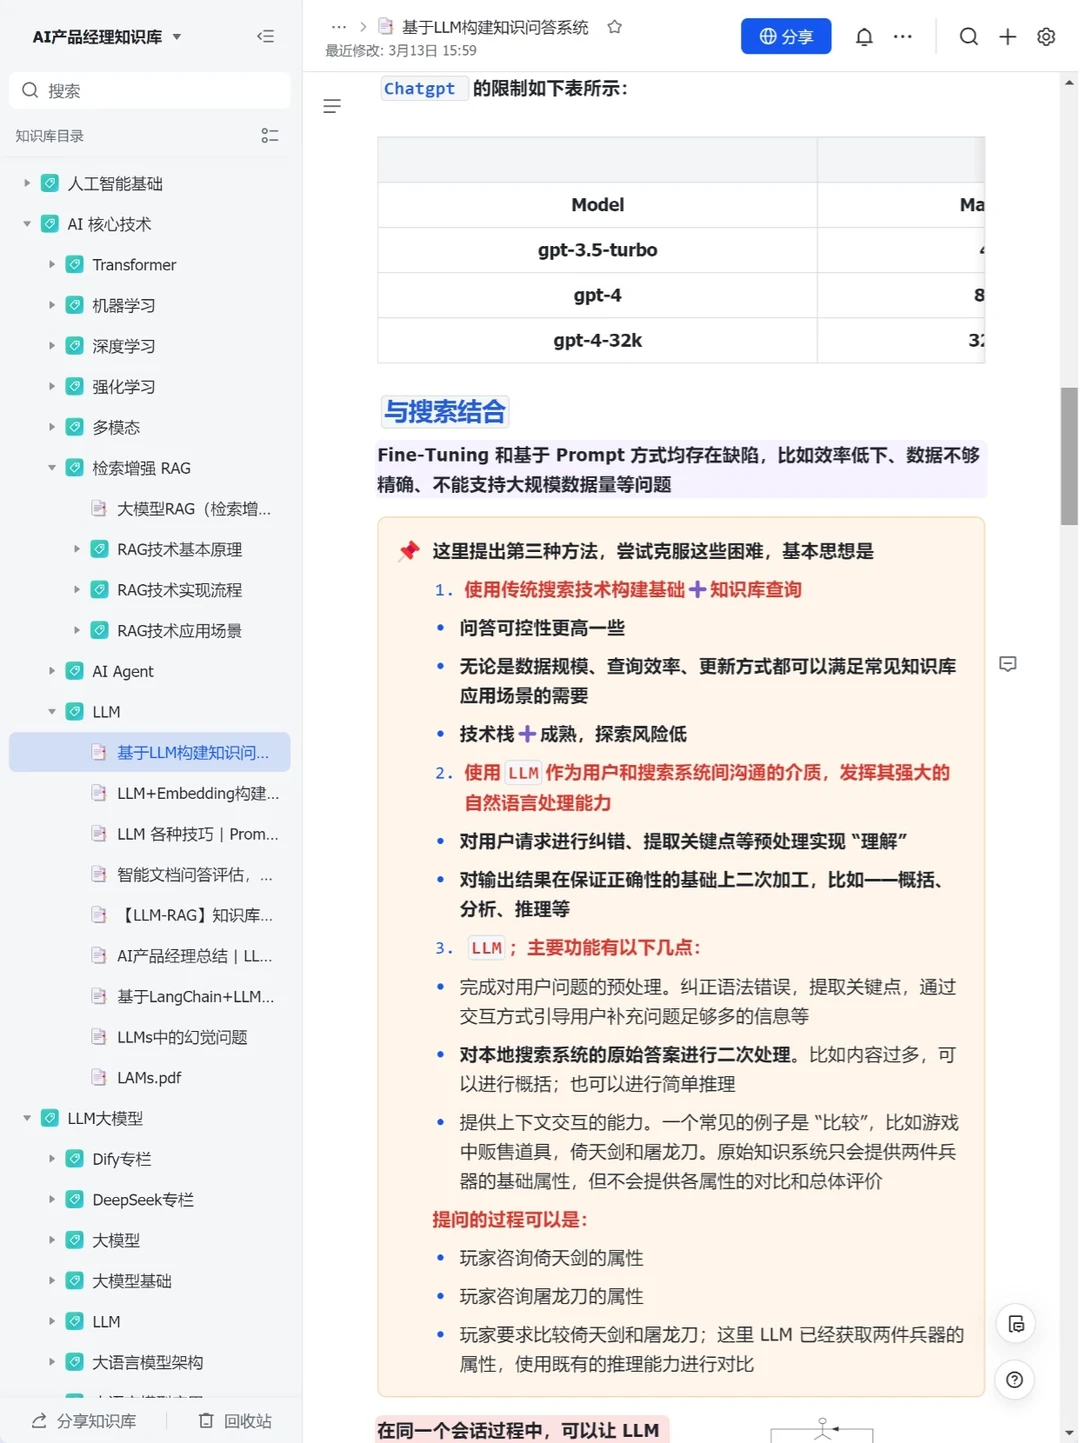Click 分享知识库 at the bottom
Image resolution: width=1080 pixels, height=1443 pixels.
[x=84, y=1420]
